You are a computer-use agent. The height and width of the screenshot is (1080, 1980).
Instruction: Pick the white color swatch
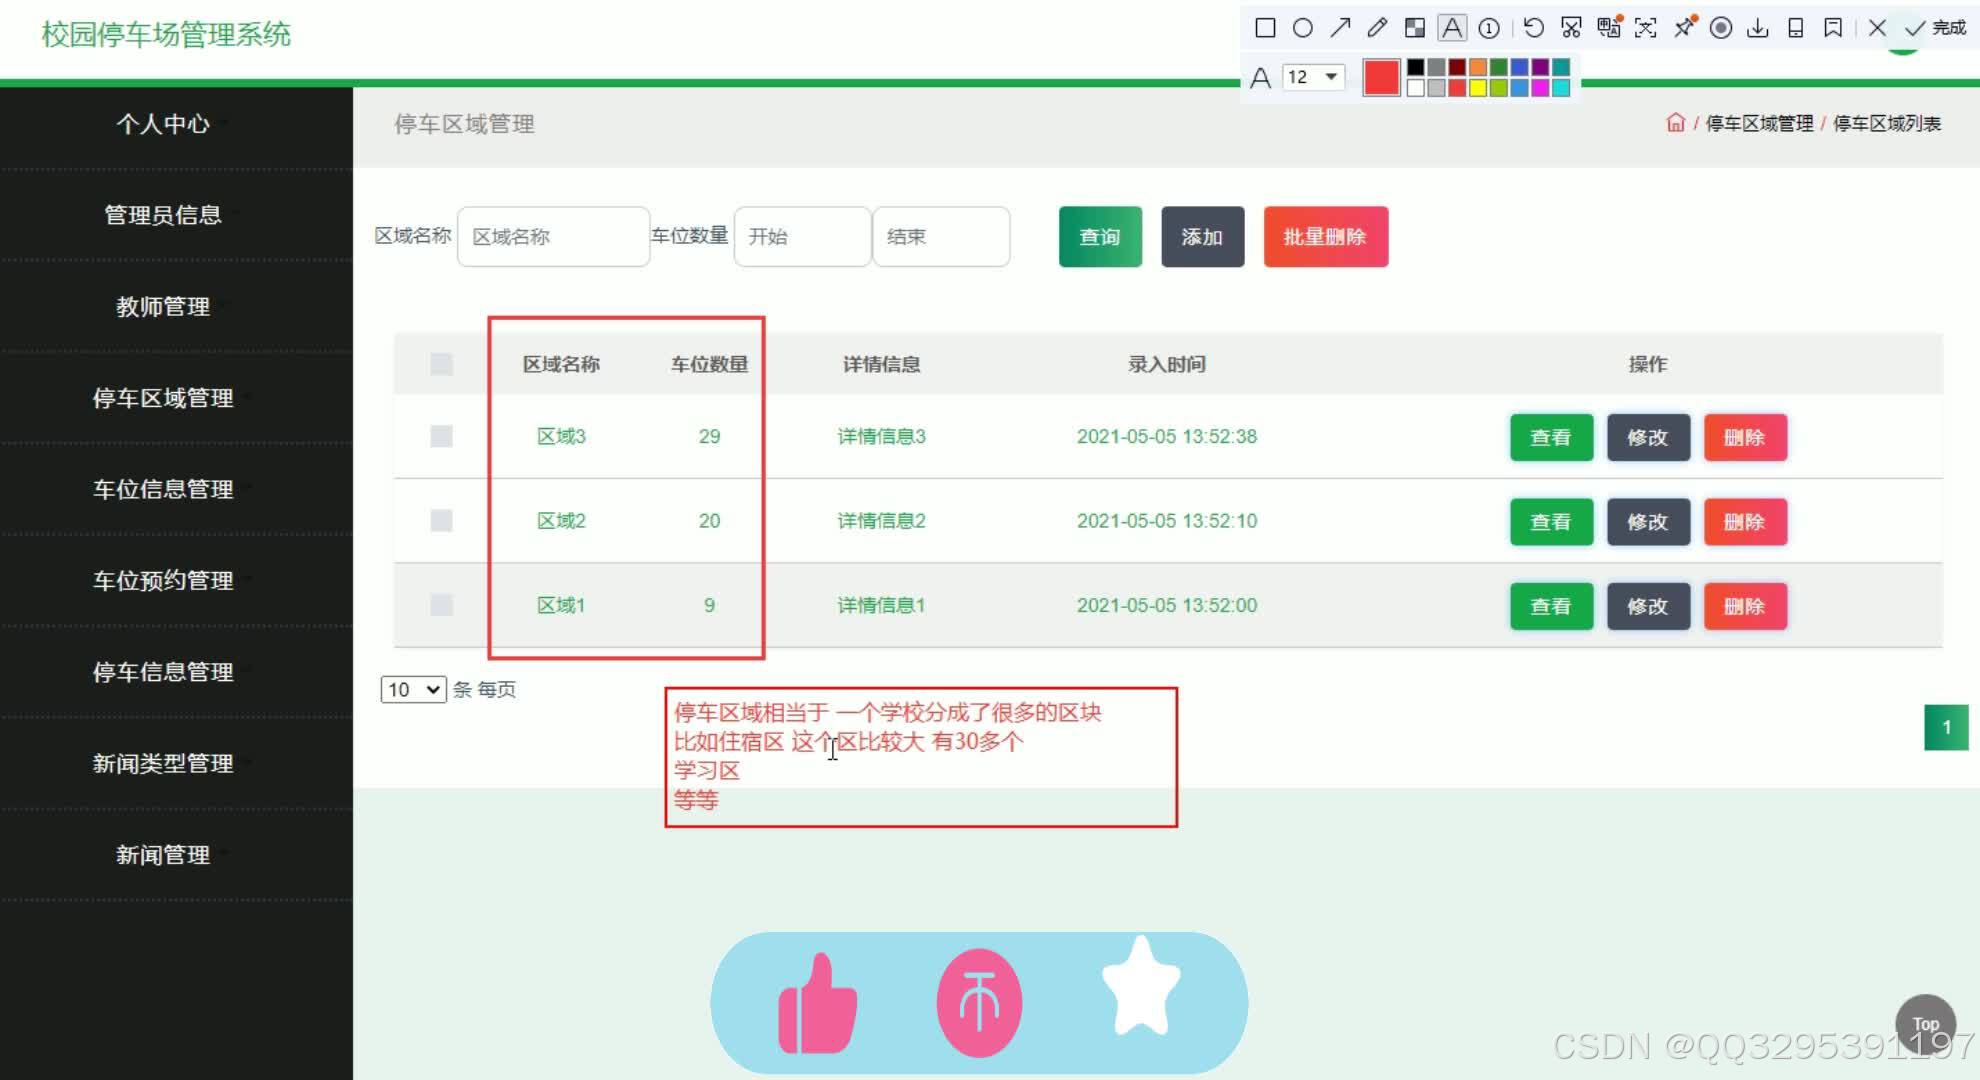(1416, 88)
